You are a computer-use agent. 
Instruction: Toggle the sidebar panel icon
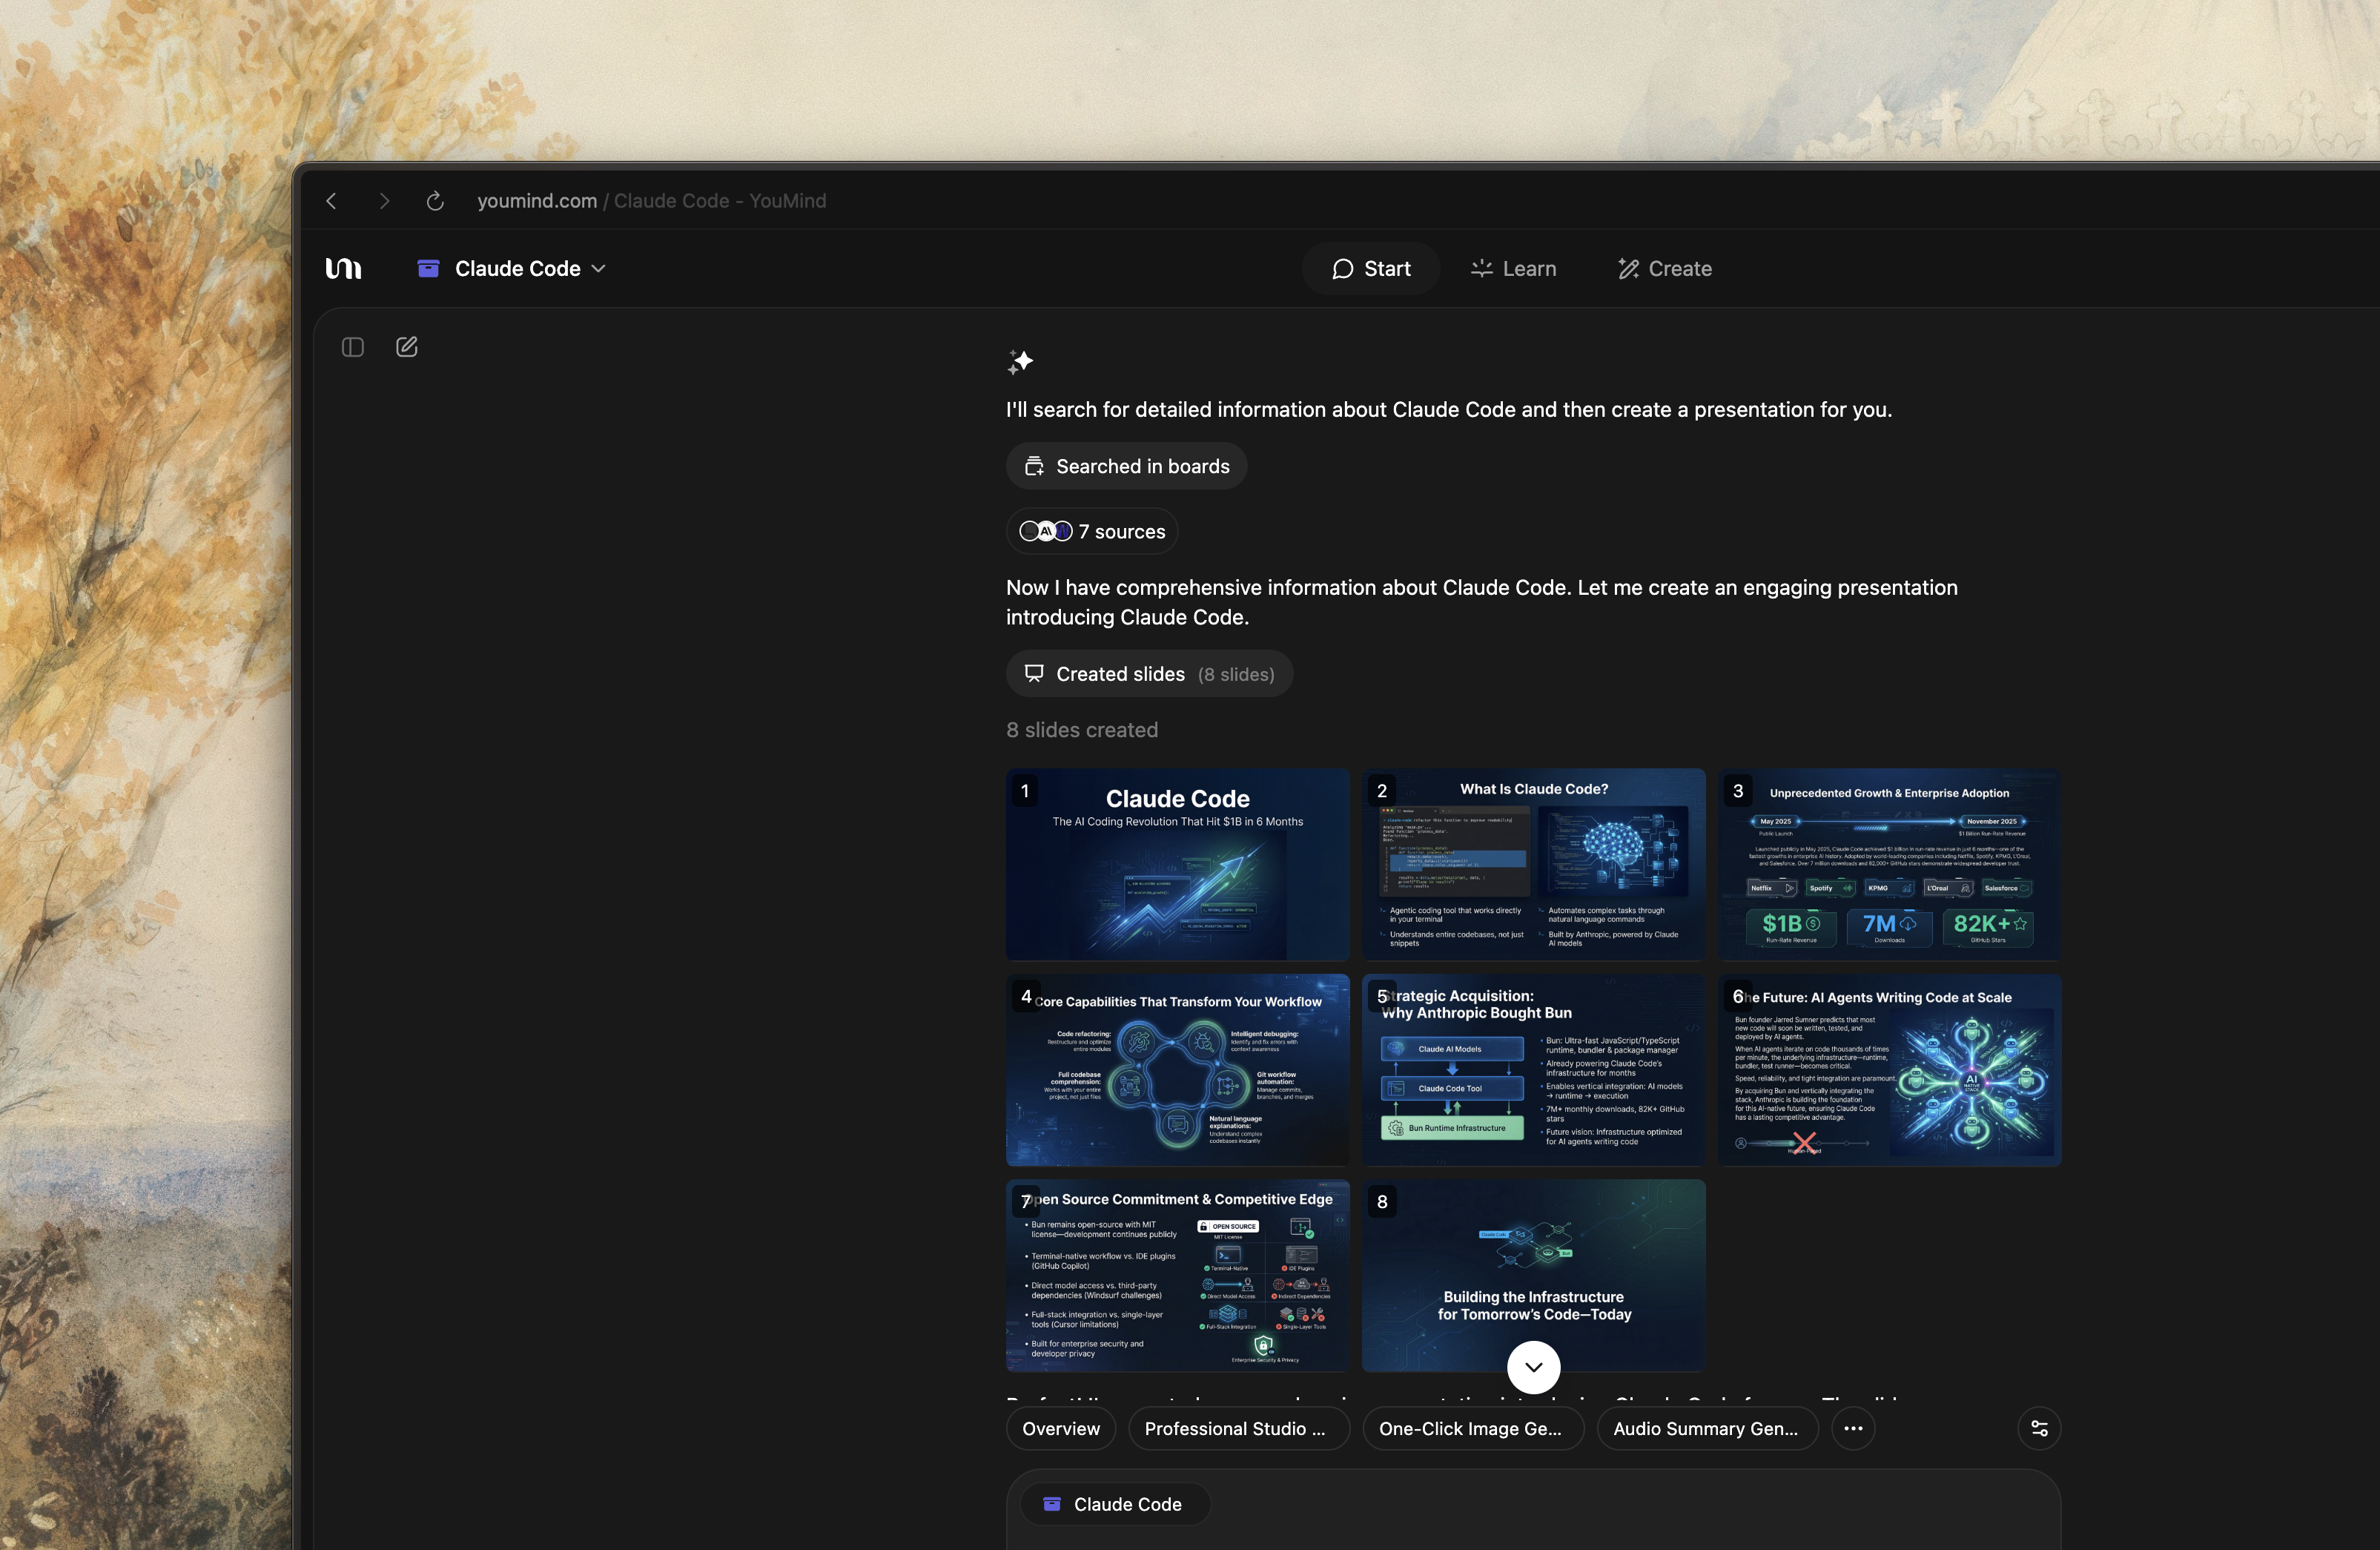[352, 347]
